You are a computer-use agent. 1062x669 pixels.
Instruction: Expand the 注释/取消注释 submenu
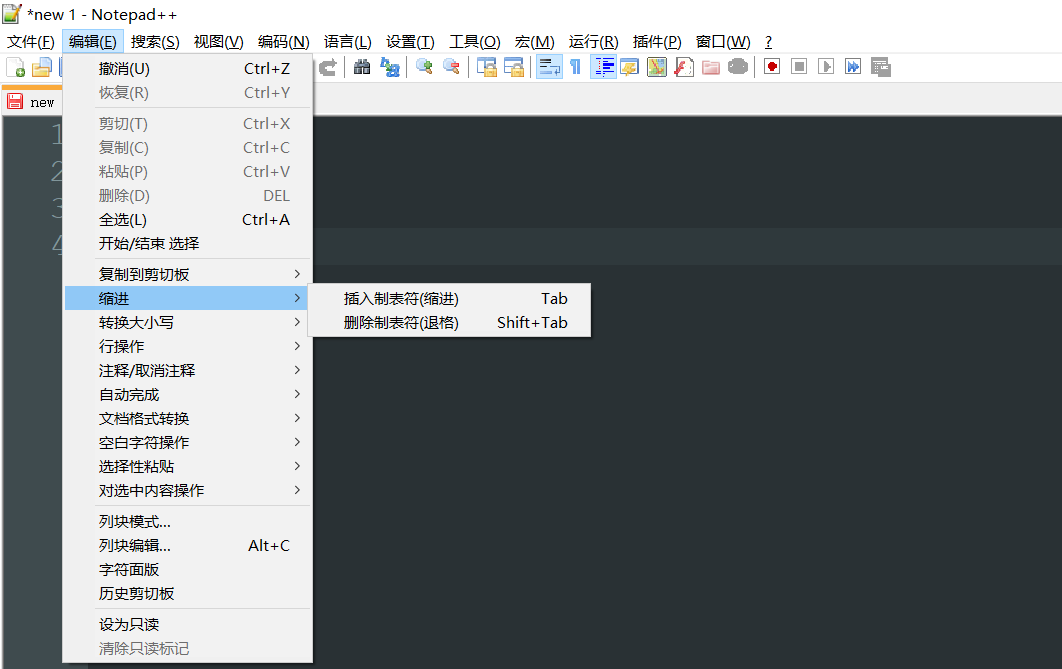[188, 370]
